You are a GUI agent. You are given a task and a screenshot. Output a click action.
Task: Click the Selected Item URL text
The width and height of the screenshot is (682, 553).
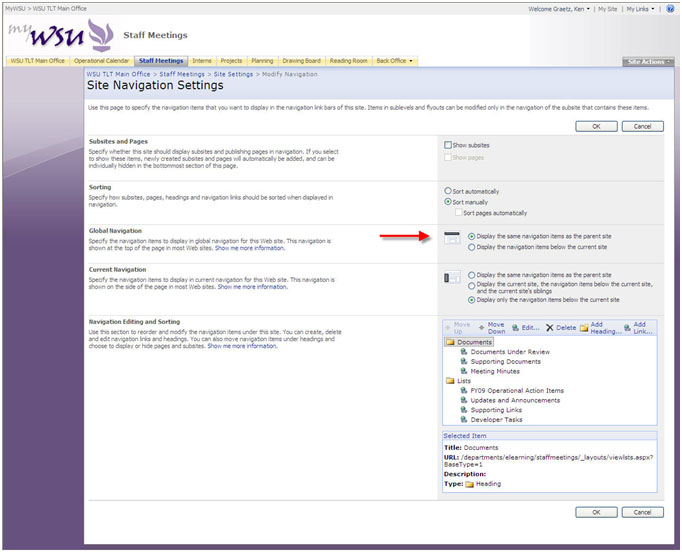pyautogui.click(x=548, y=461)
